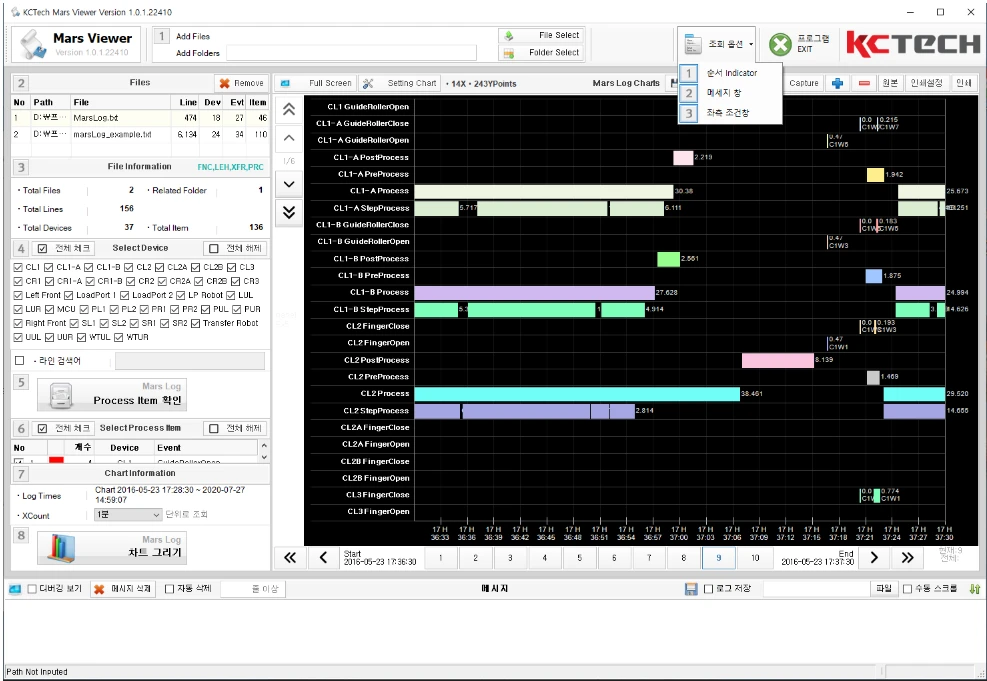Enable the 라인 검색어 checkbox
Screen dimensions: 987x681
coord(20,361)
